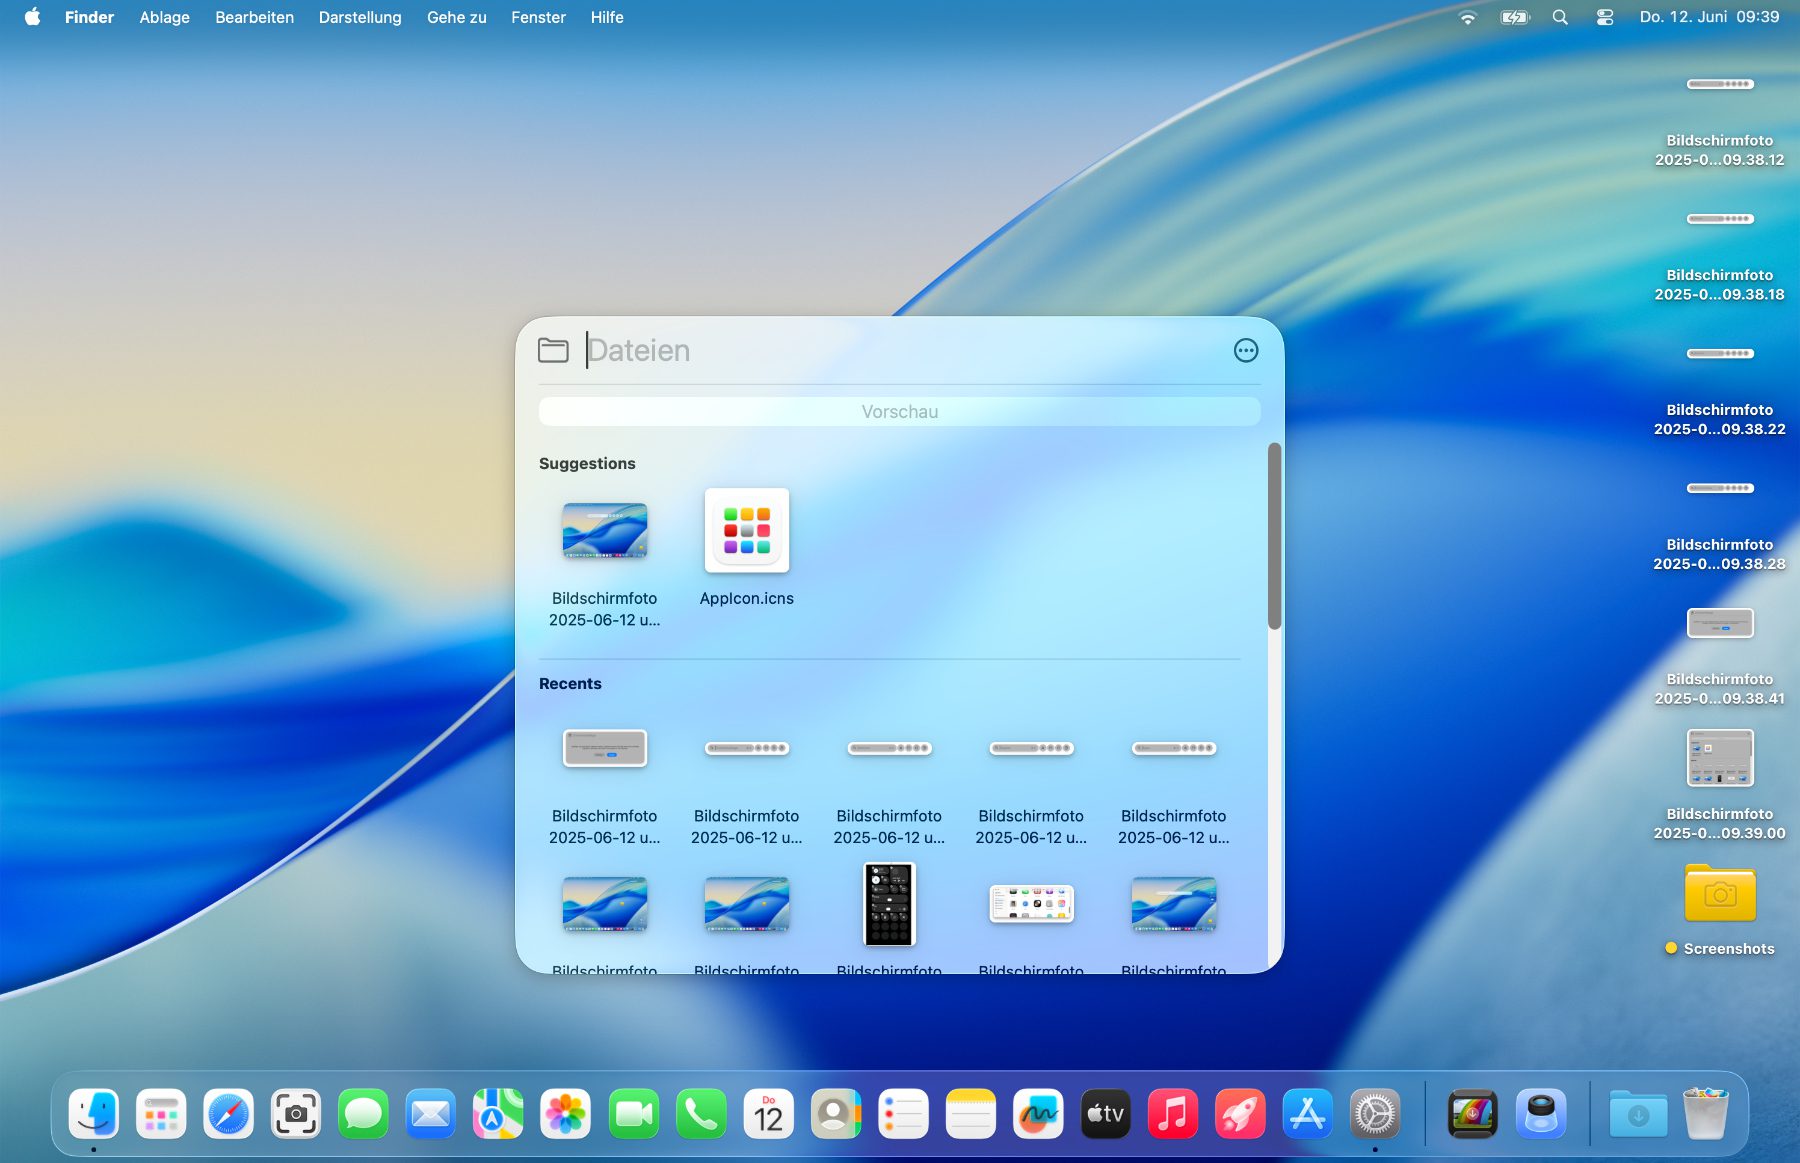This screenshot has height=1163, width=1800.
Task: Click the Vorschau bar
Action: click(x=899, y=412)
